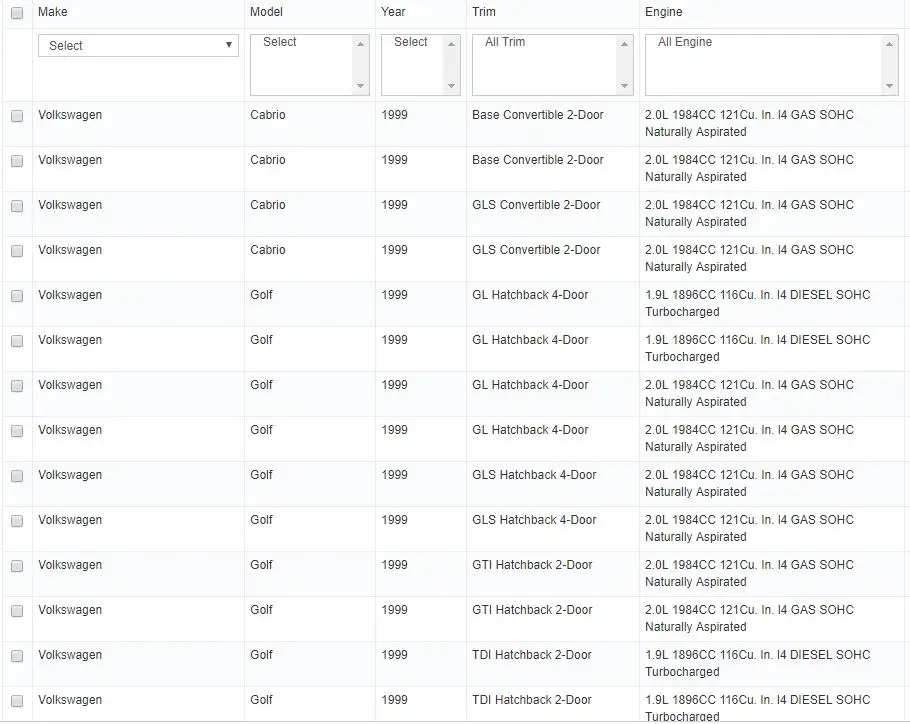Click the Year list's down scroll arrow
The image size is (910, 724).
tap(452, 86)
